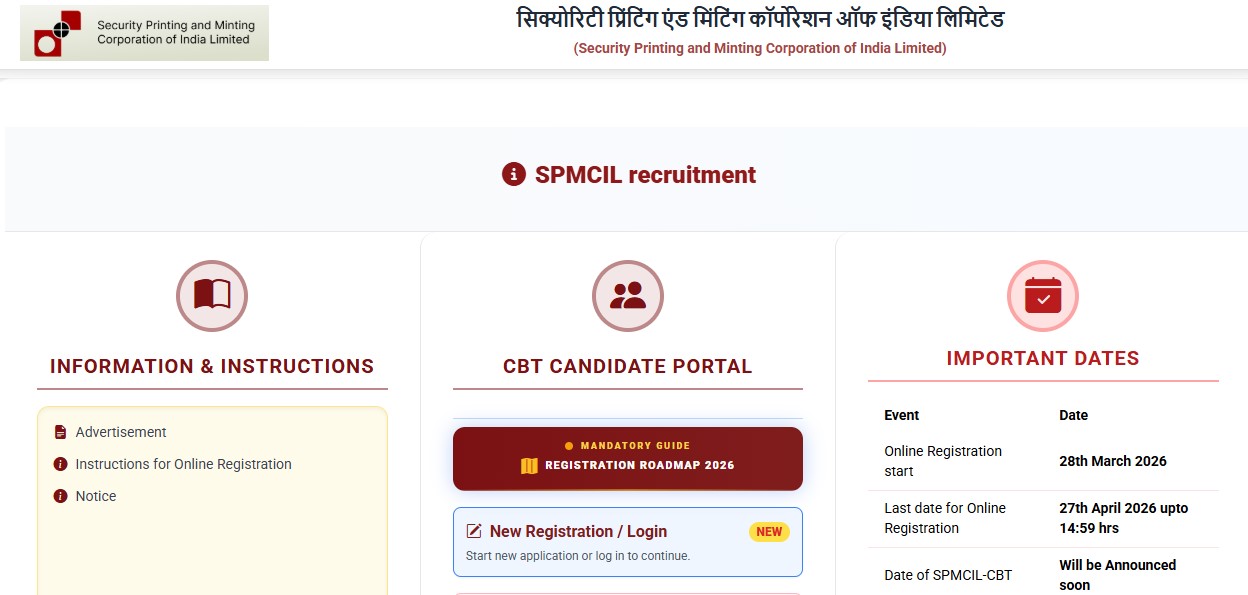Click the CBT Candidate Portal heading
This screenshot has height=595, width=1248.
click(x=627, y=366)
